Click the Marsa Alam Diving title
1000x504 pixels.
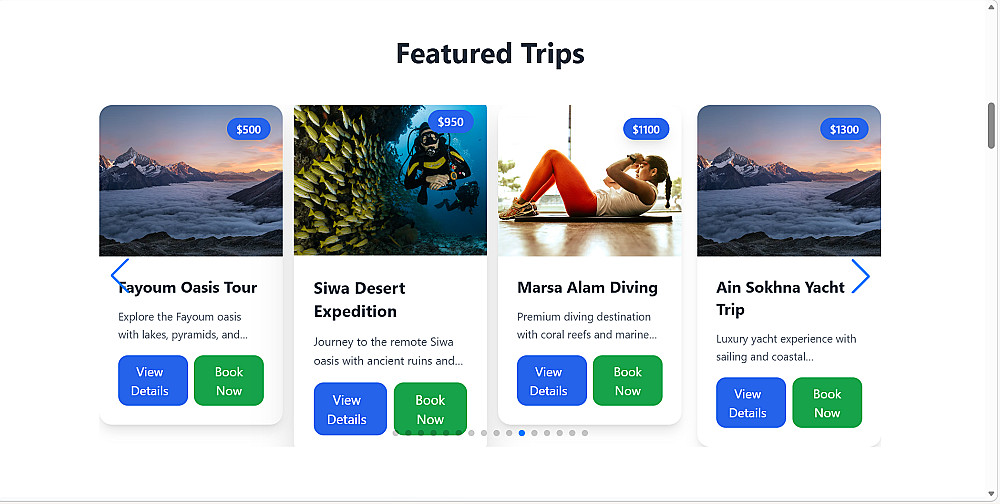[587, 288]
